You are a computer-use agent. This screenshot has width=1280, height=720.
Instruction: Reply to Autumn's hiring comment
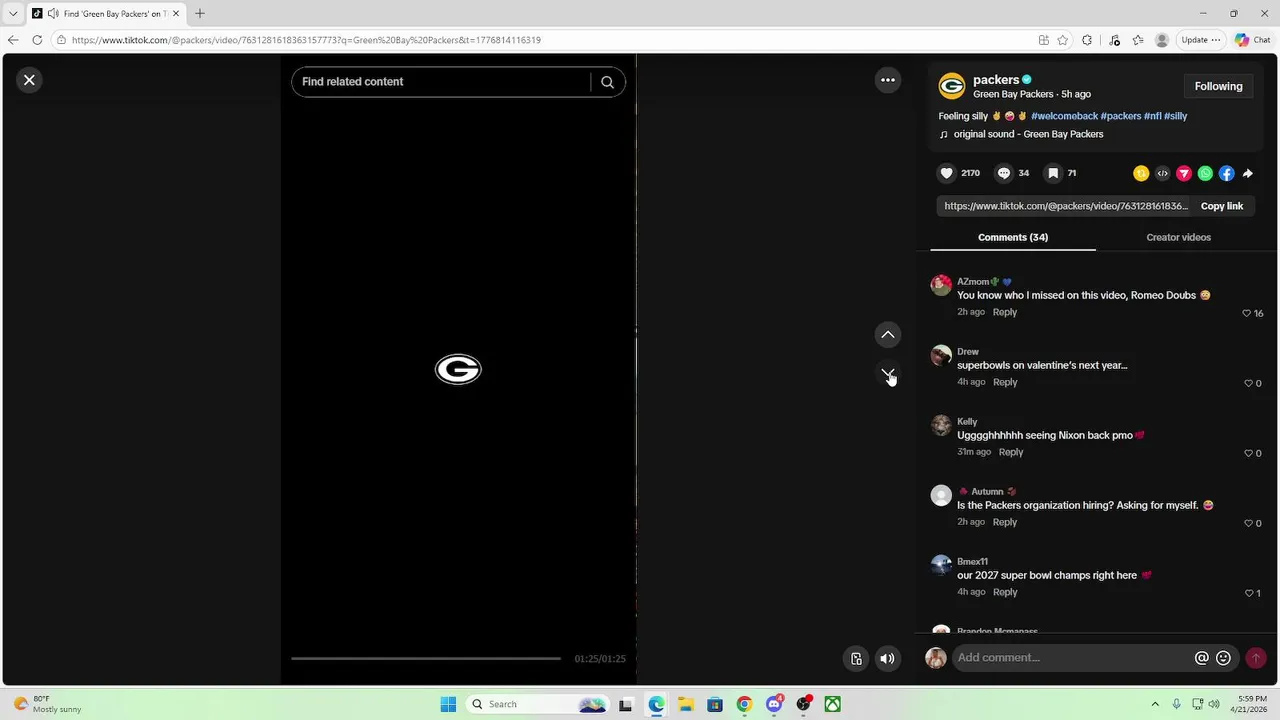[1004, 522]
